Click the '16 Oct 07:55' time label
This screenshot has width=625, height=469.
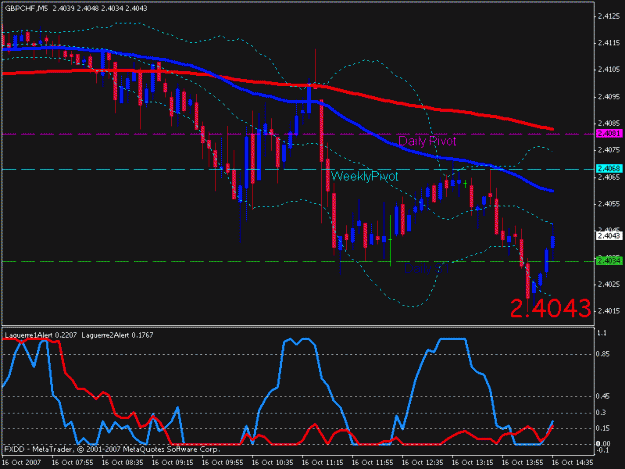click(x=73, y=463)
